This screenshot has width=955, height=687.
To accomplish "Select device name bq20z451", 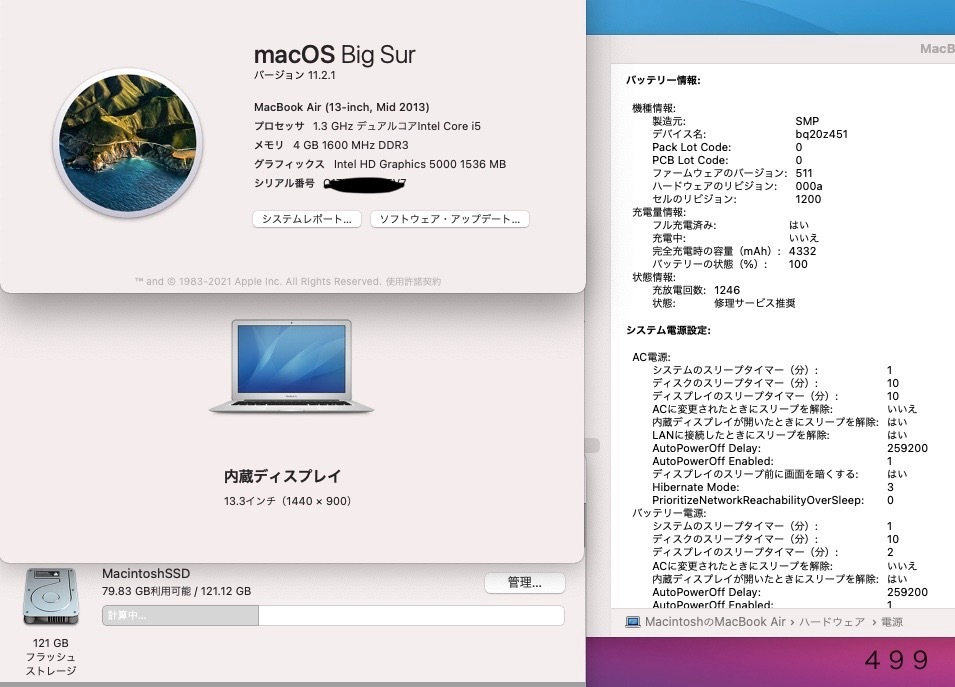I will click(821, 134).
